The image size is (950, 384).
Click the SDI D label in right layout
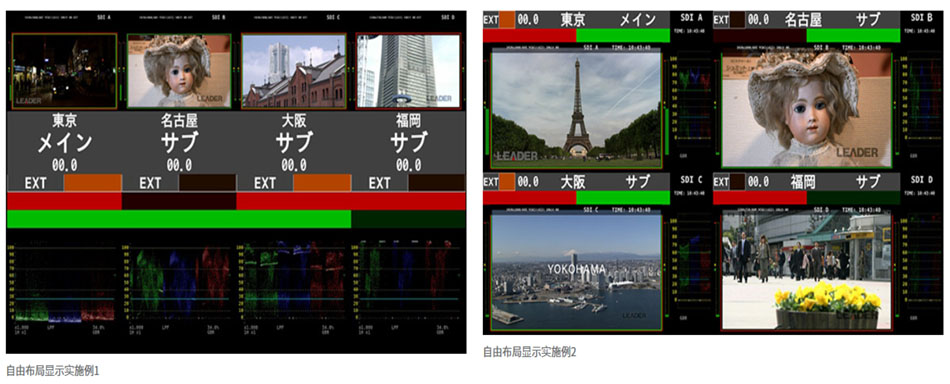click(x=922, y=180)
